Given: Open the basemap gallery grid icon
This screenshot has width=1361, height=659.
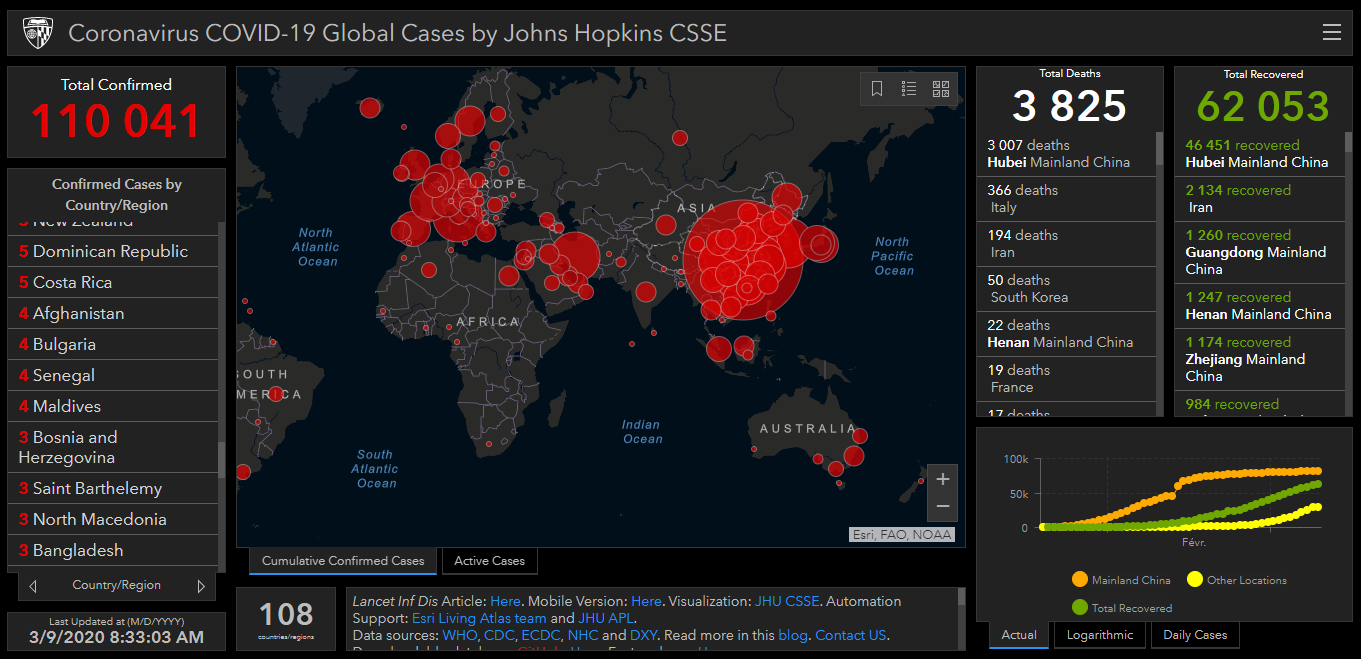Looking at the screenshot, I should pos(941,89).
